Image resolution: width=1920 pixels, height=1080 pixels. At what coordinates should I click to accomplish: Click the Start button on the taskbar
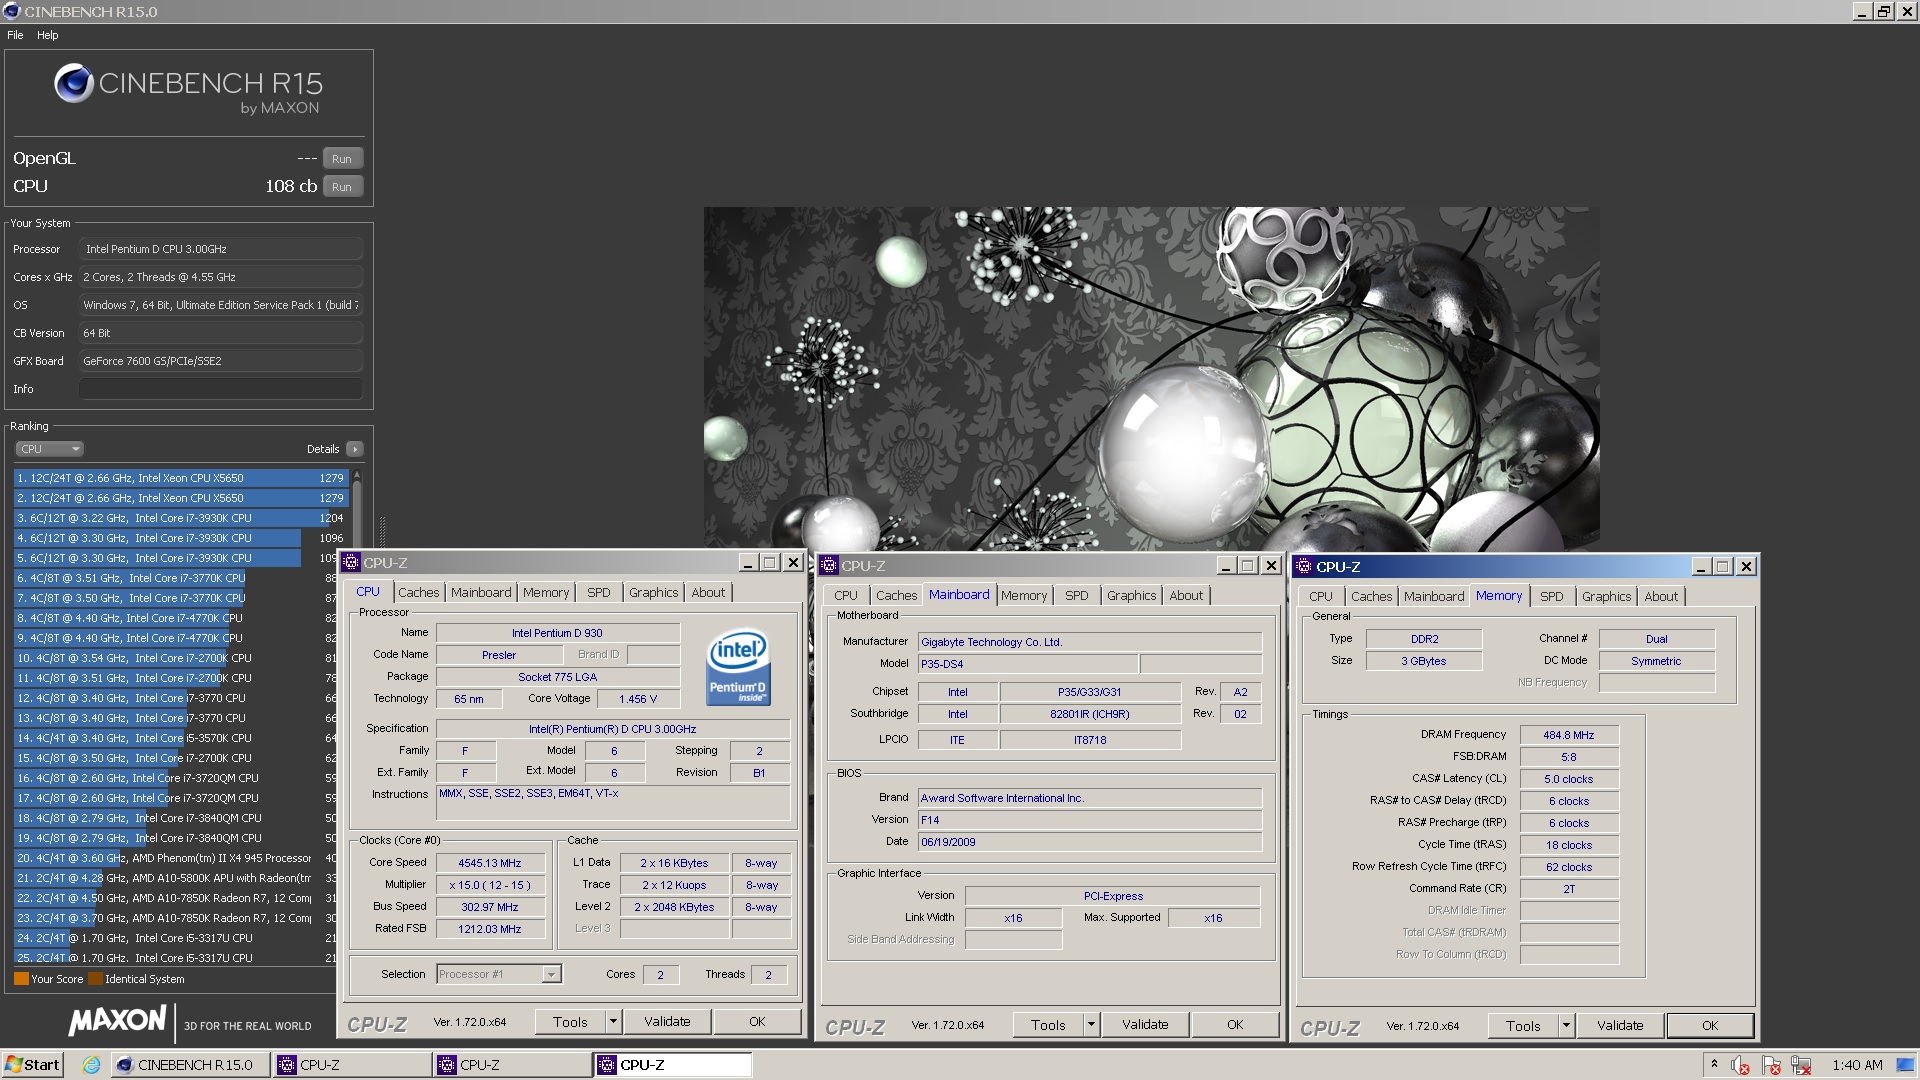click(x=33, y=1065)
